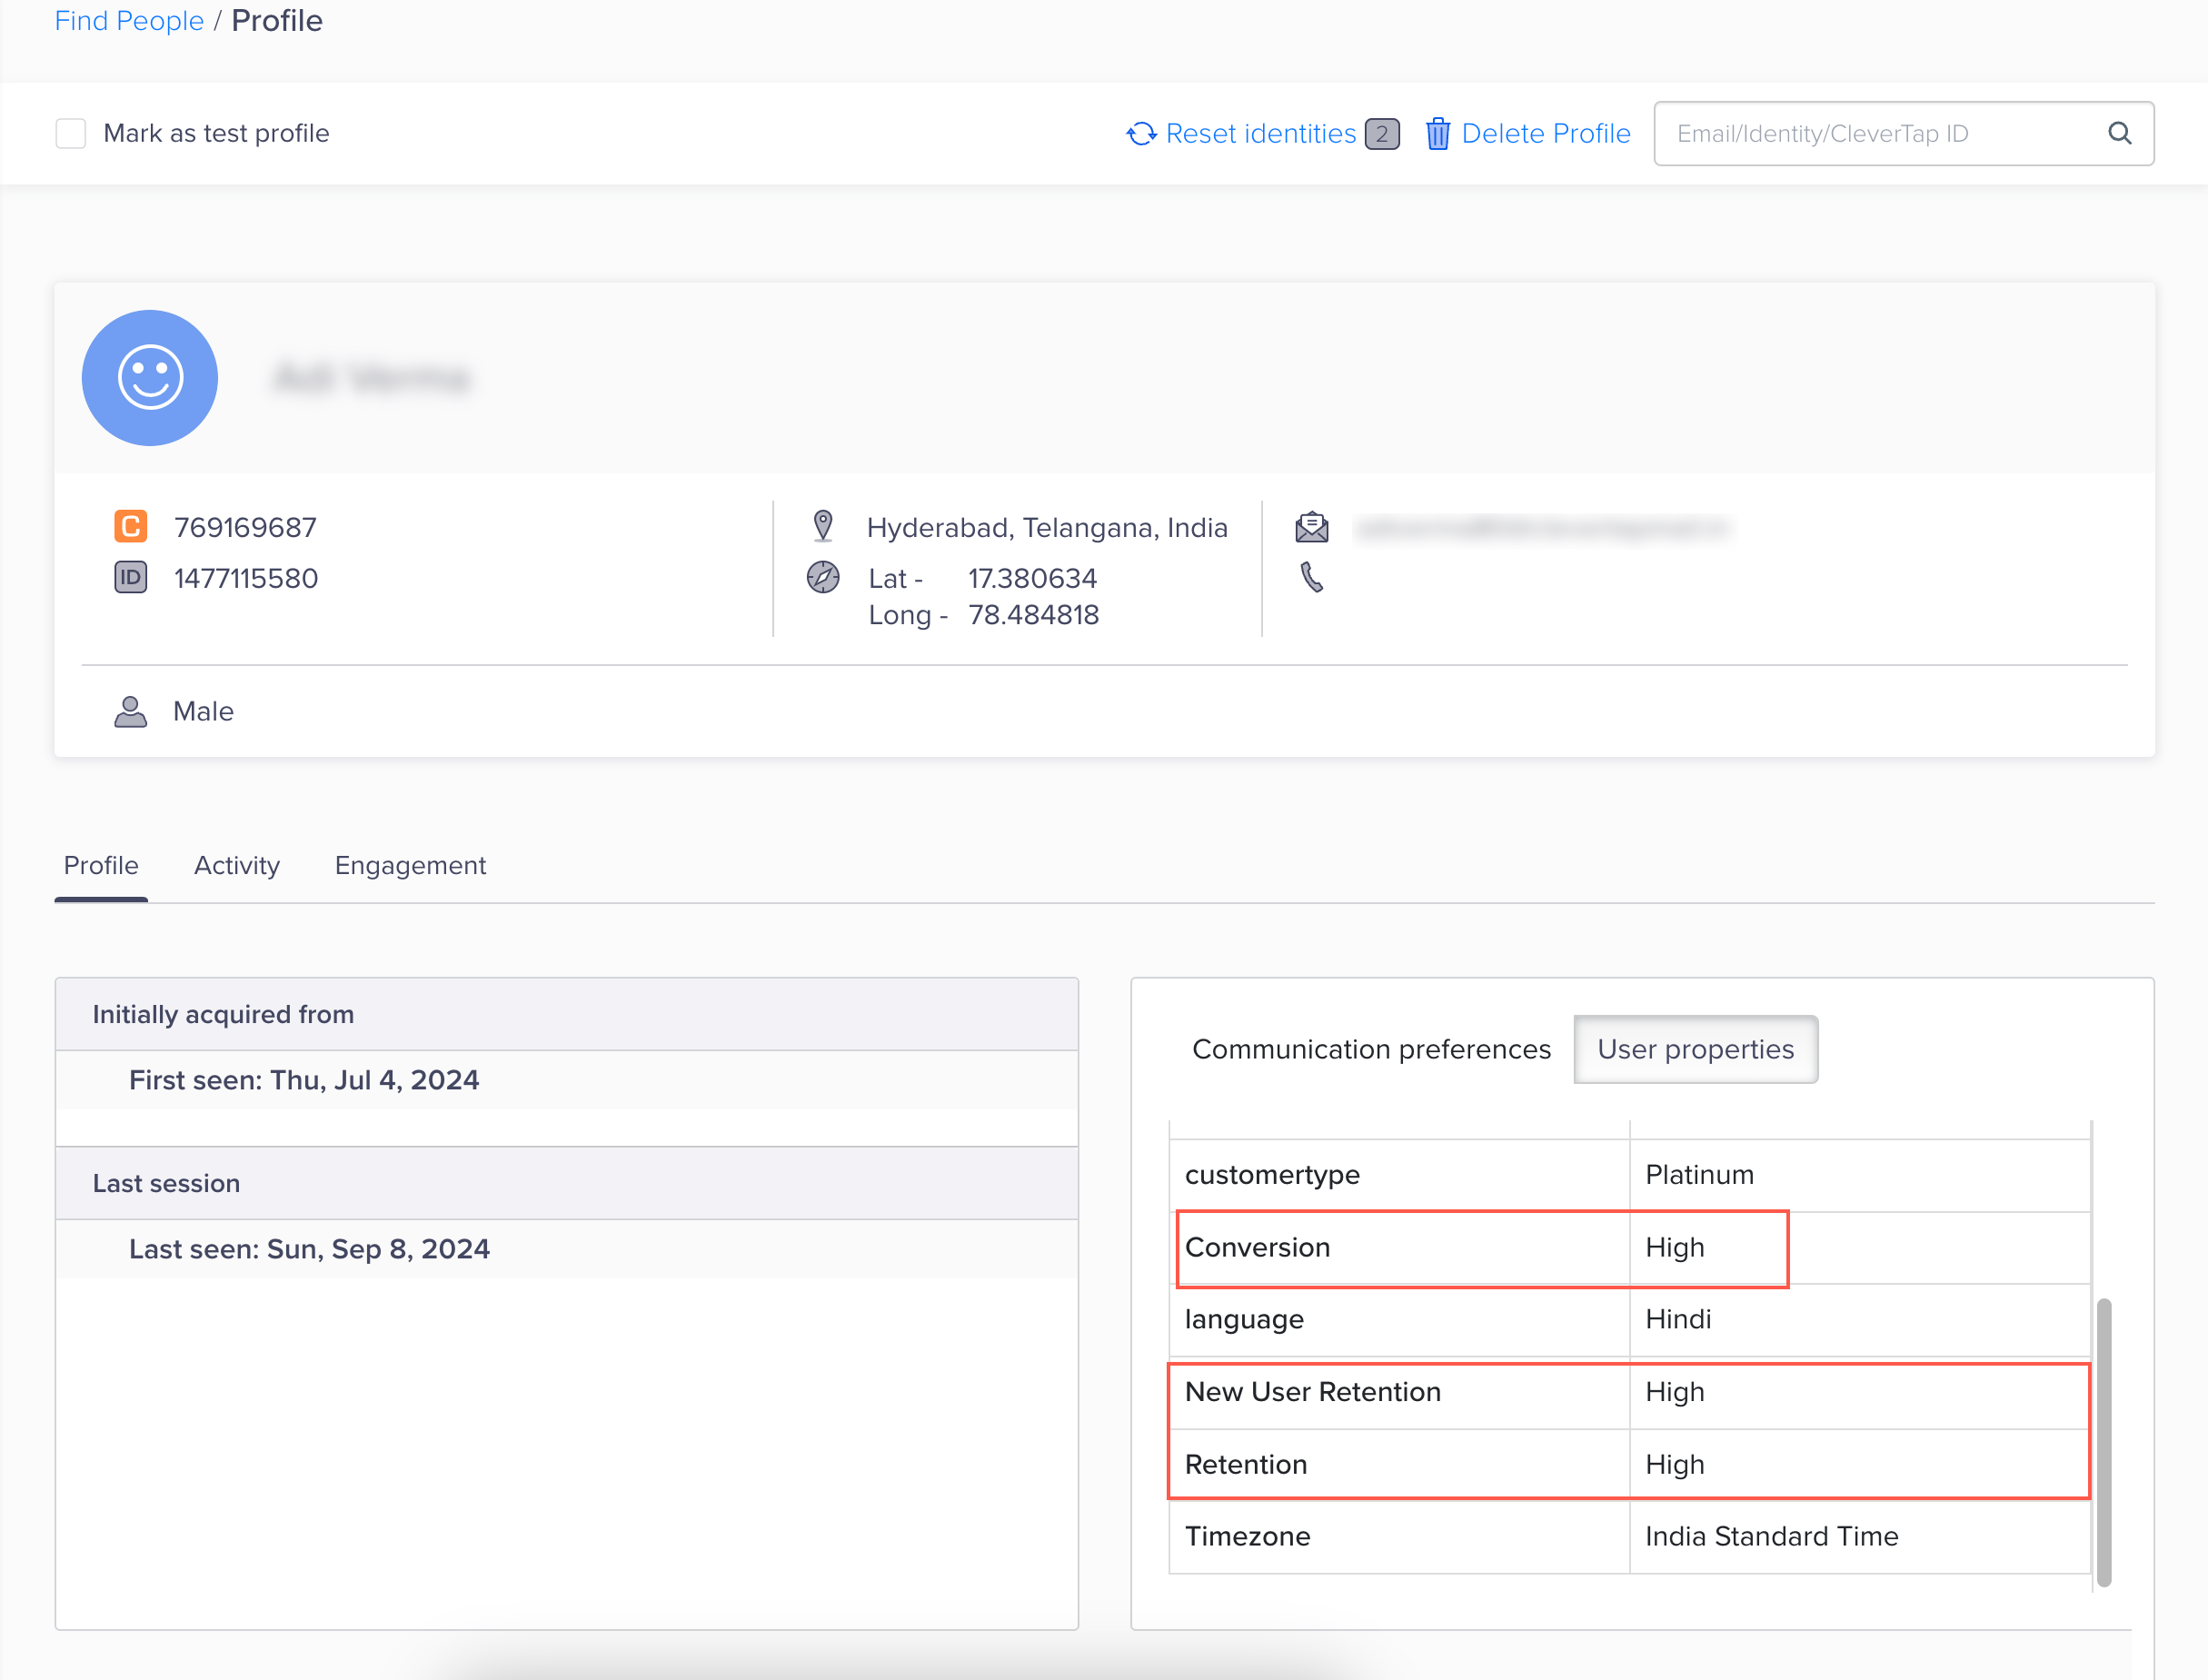This screenshot has width=2208, height=1680.
Task: Switch to Communication preferences view
Action: pos(1371,1049)
